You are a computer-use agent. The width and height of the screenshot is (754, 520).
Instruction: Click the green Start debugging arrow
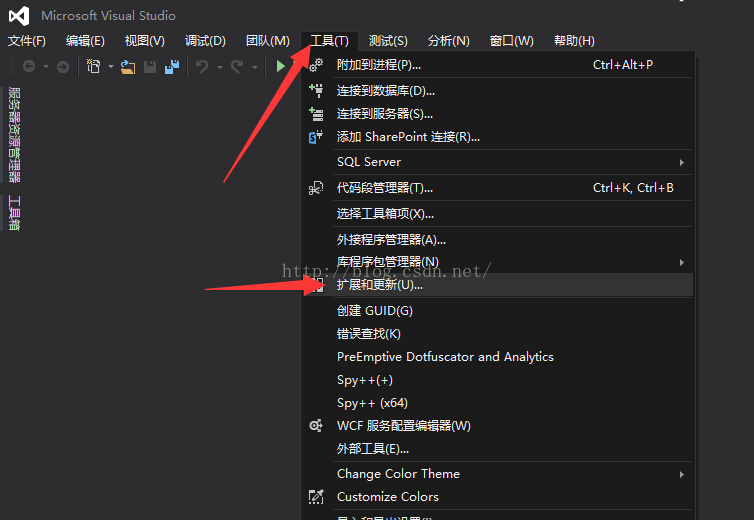tap(280, 66)
